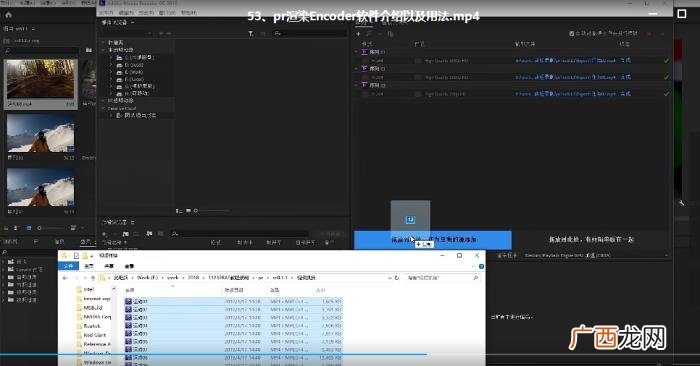Click the Duplicate icon in Queue toolbar
Viewport: 700px width, 366px height.
[x=390, y=33]
